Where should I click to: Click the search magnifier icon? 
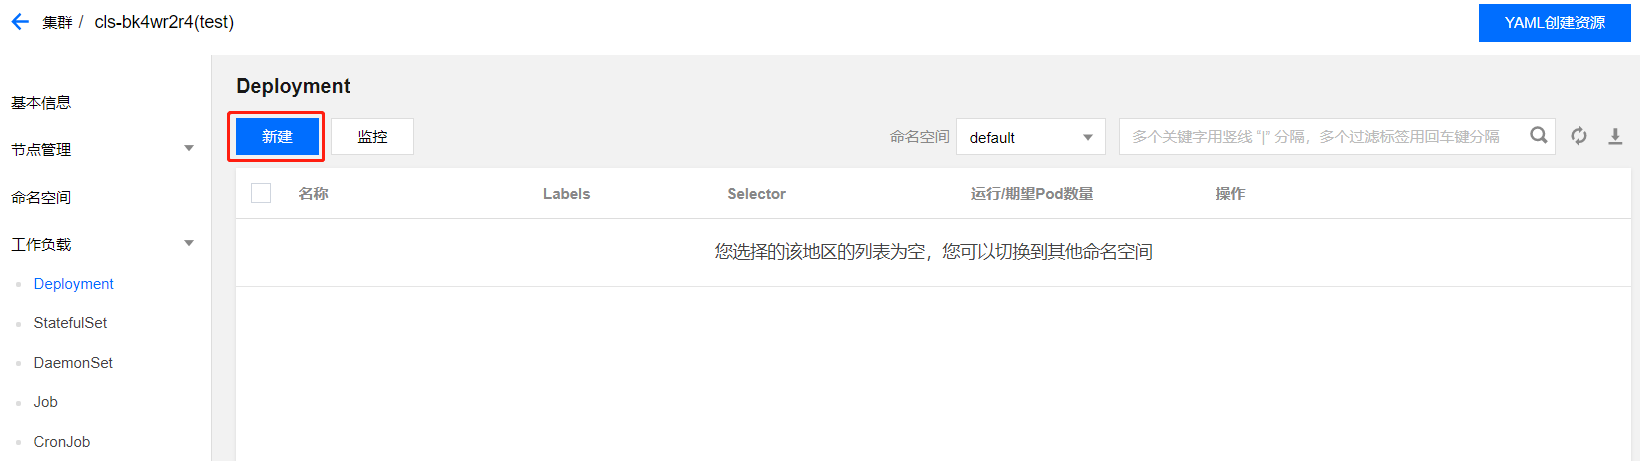point(1539,136)
